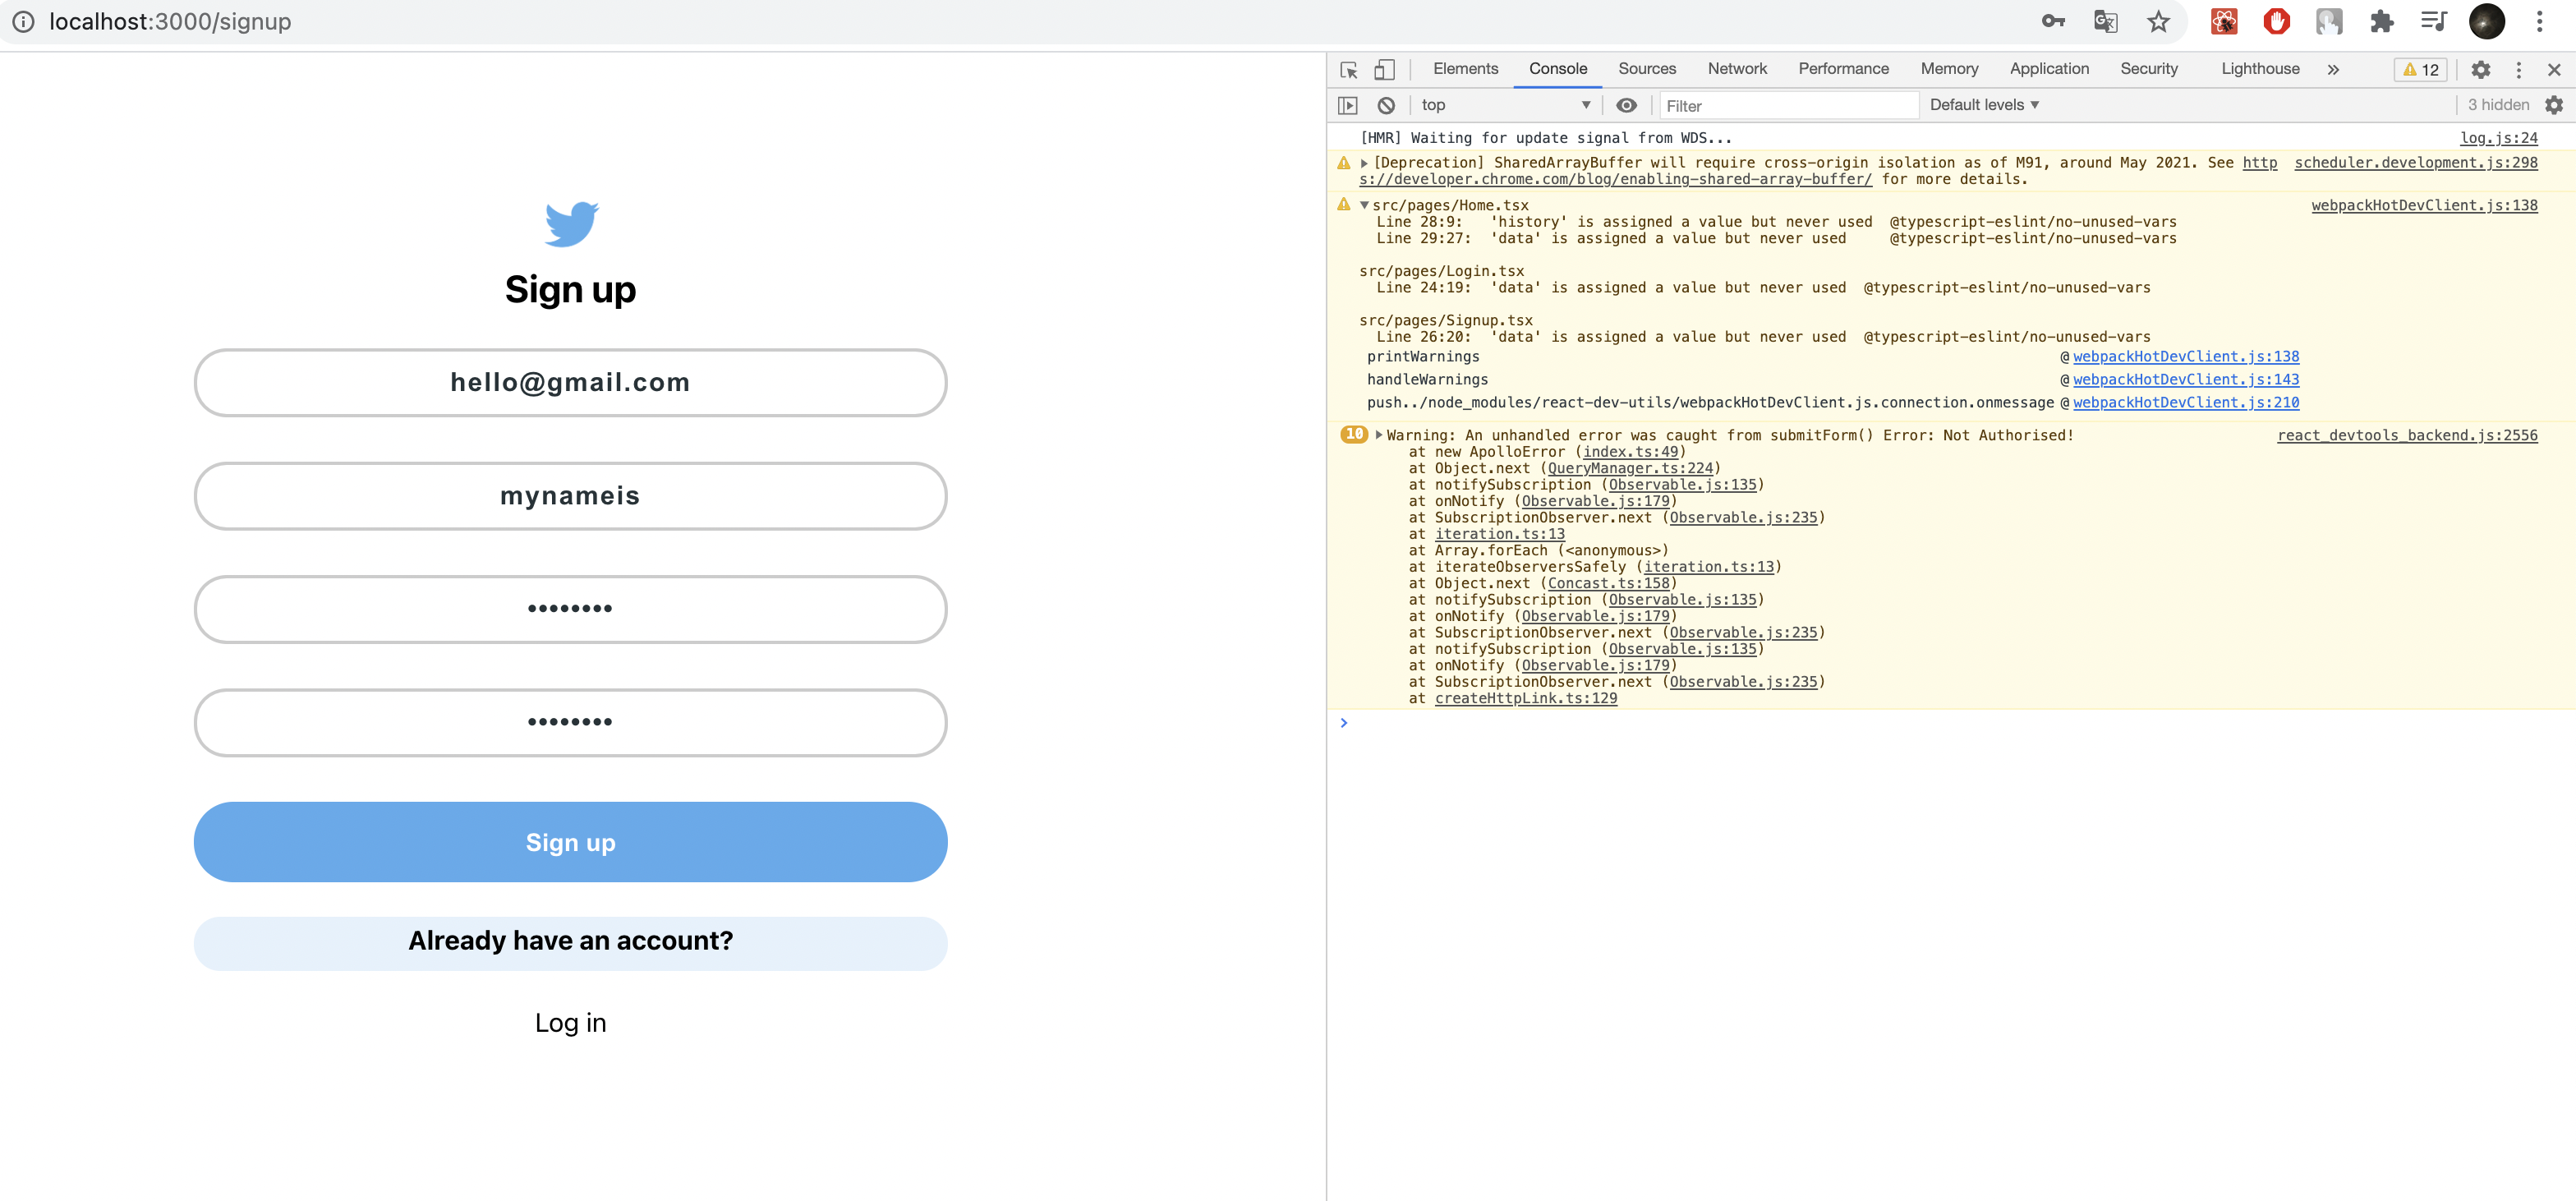
Task: Toggle the live expression eye icon
Action: coord(1626,105)
